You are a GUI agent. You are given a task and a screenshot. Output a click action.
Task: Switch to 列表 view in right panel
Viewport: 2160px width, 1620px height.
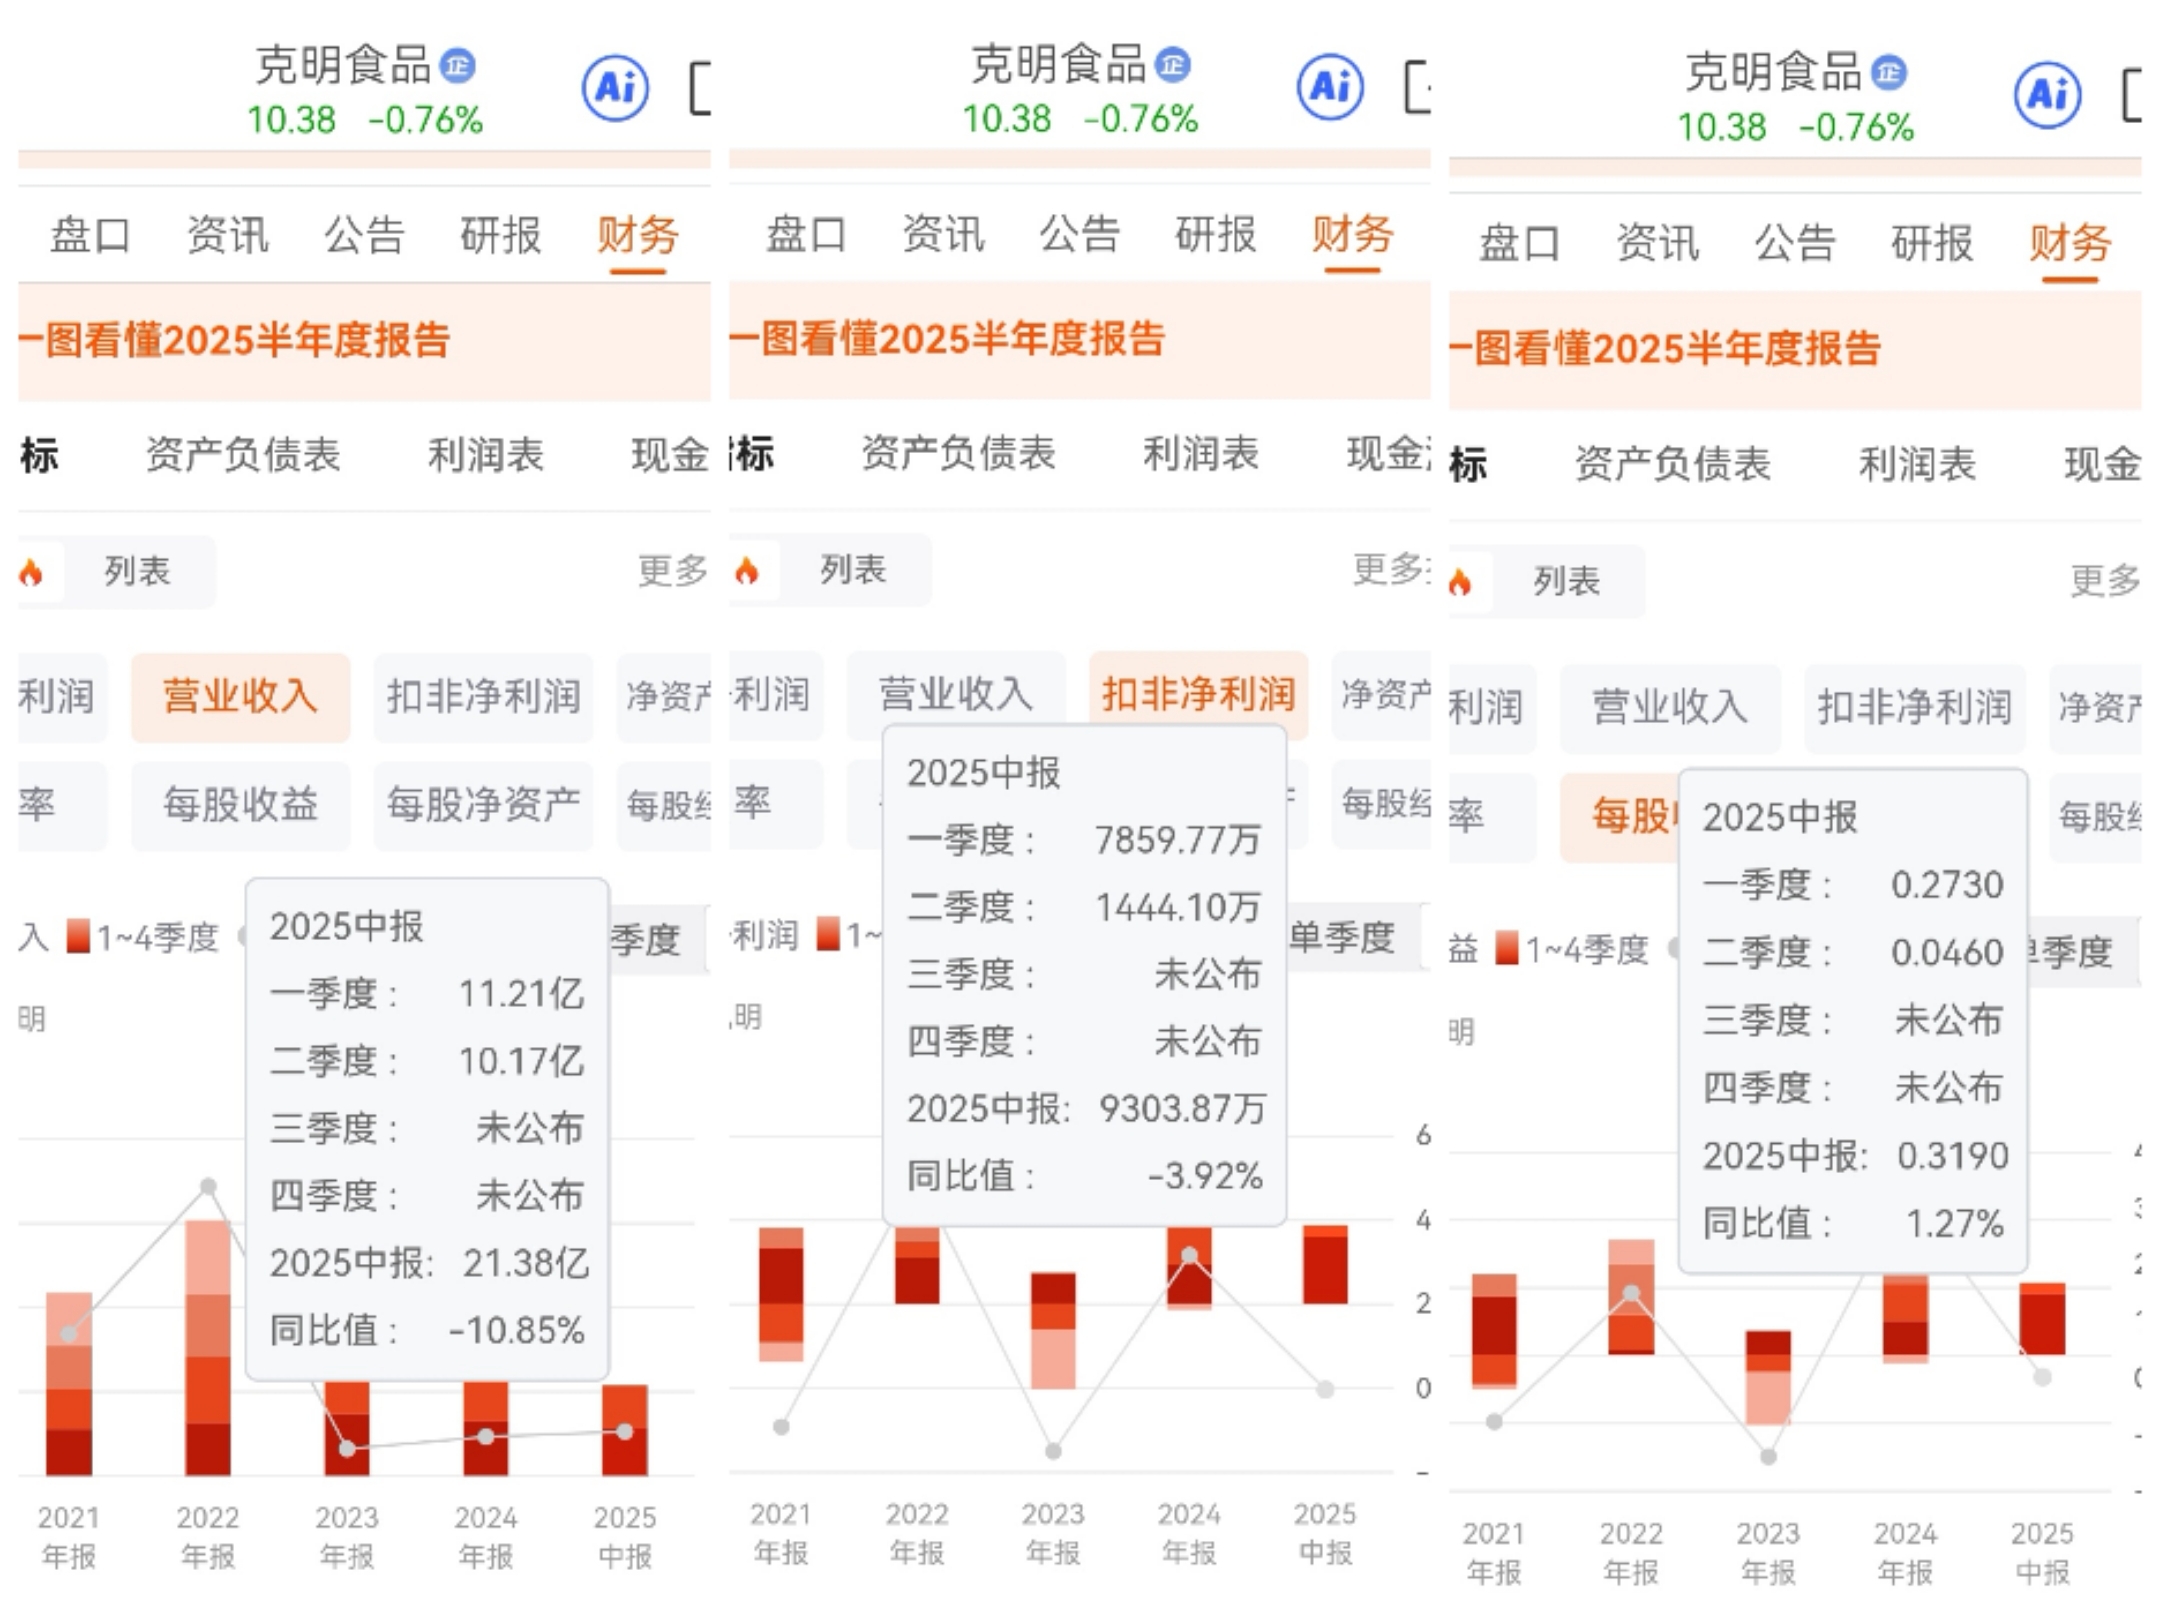[x=1567, y=581]
